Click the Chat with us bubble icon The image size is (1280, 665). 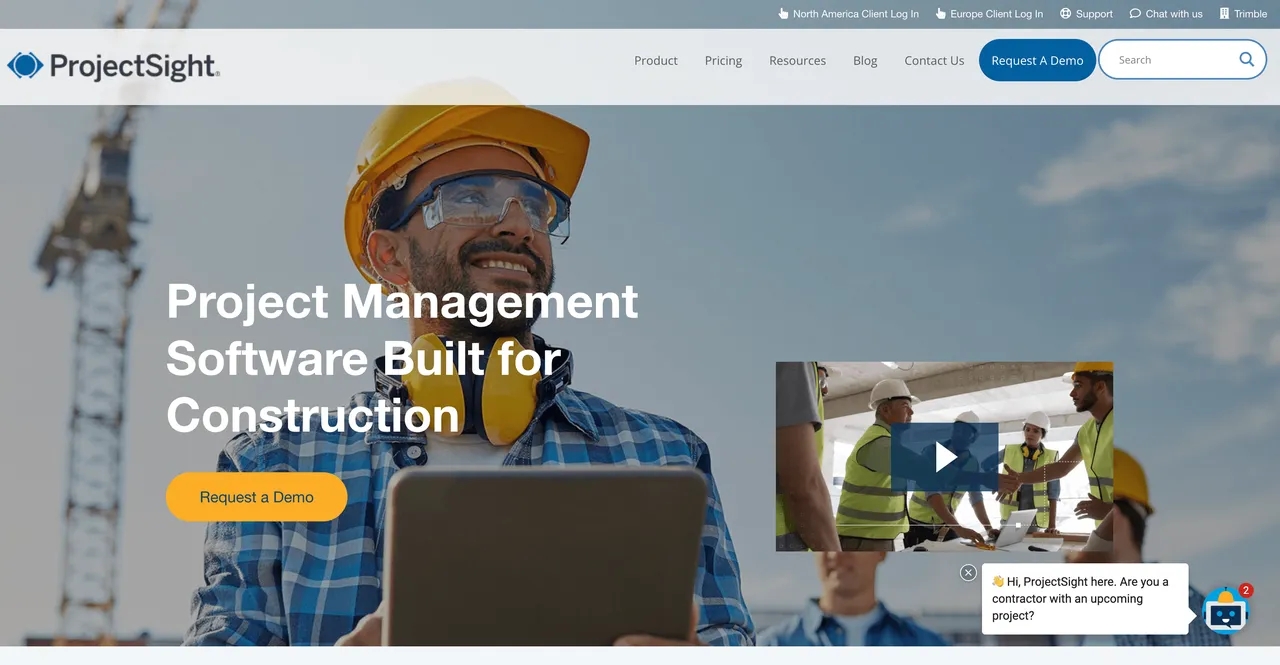(x=1135, y=14)
